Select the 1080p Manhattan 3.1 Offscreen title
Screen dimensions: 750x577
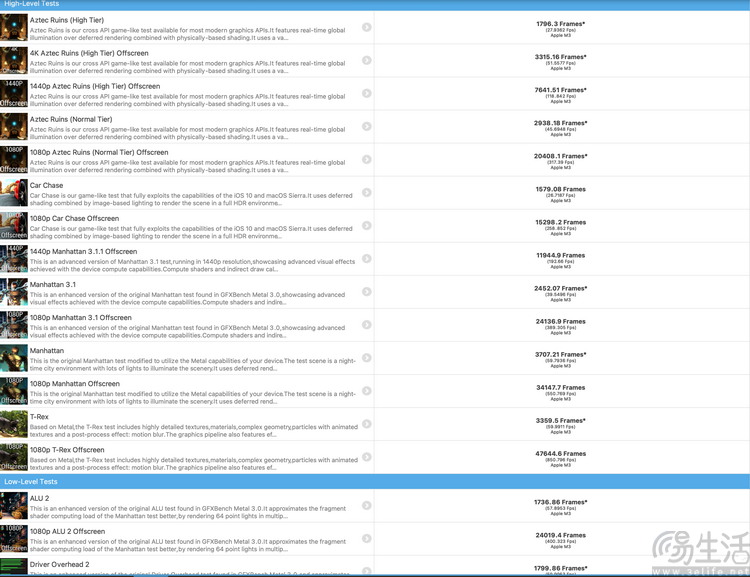point(80,317)
